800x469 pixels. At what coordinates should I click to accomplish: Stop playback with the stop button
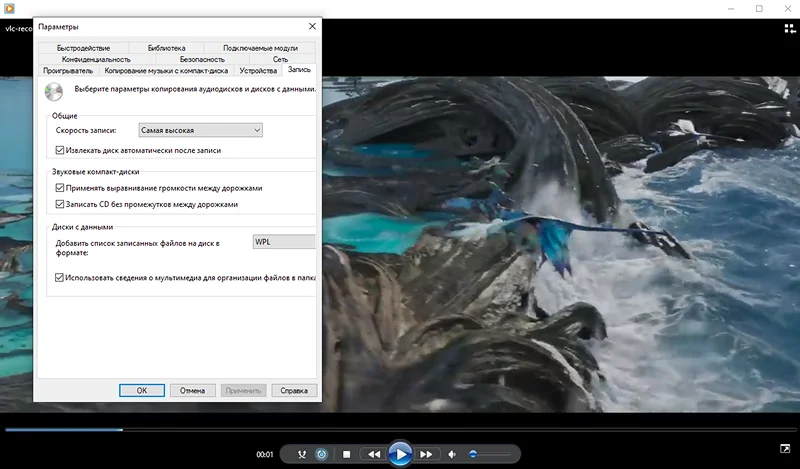[x=346, y=454]
